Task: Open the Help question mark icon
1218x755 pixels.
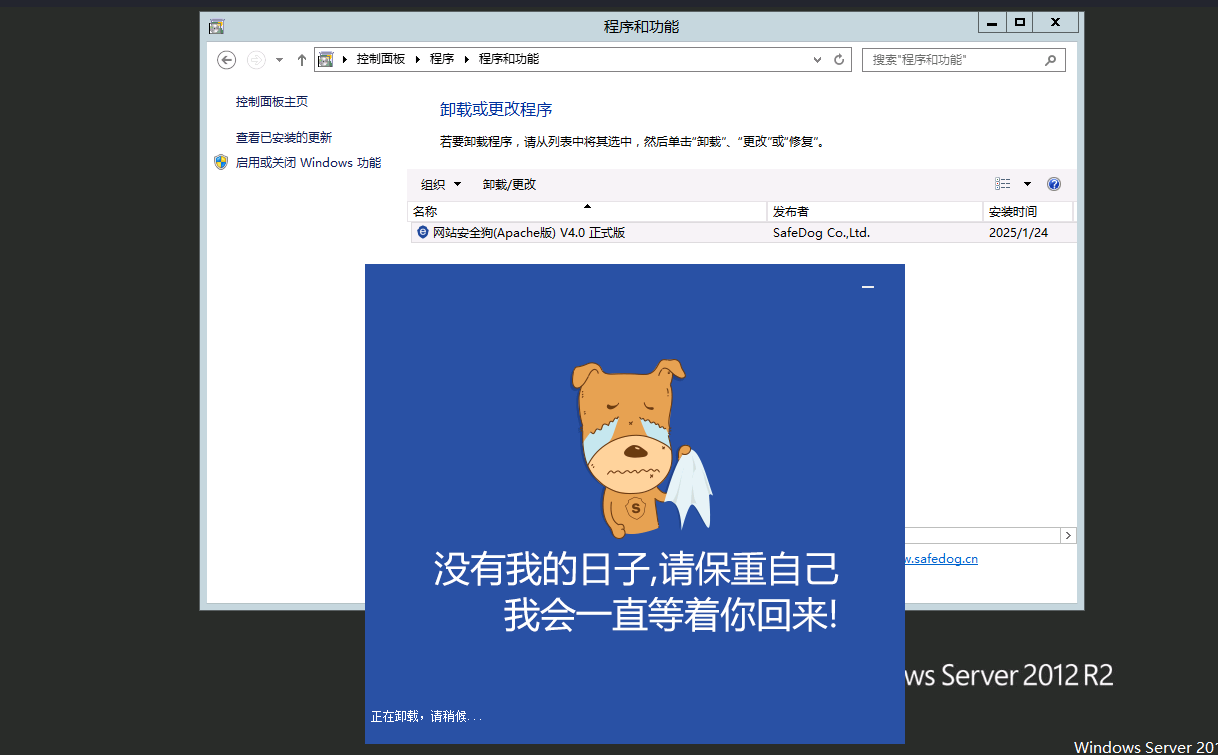Action: click(x=1053, y=184)
